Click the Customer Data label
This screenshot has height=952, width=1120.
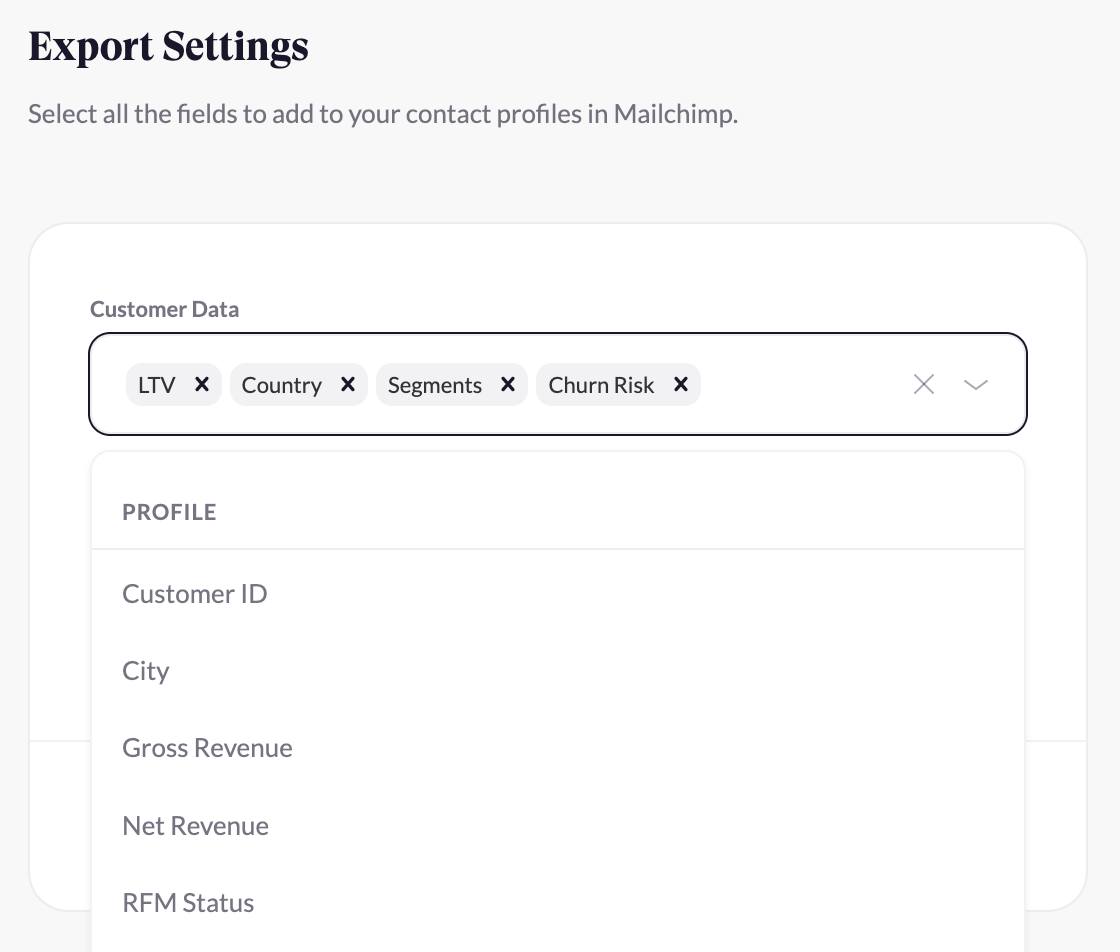pos(164,309)
